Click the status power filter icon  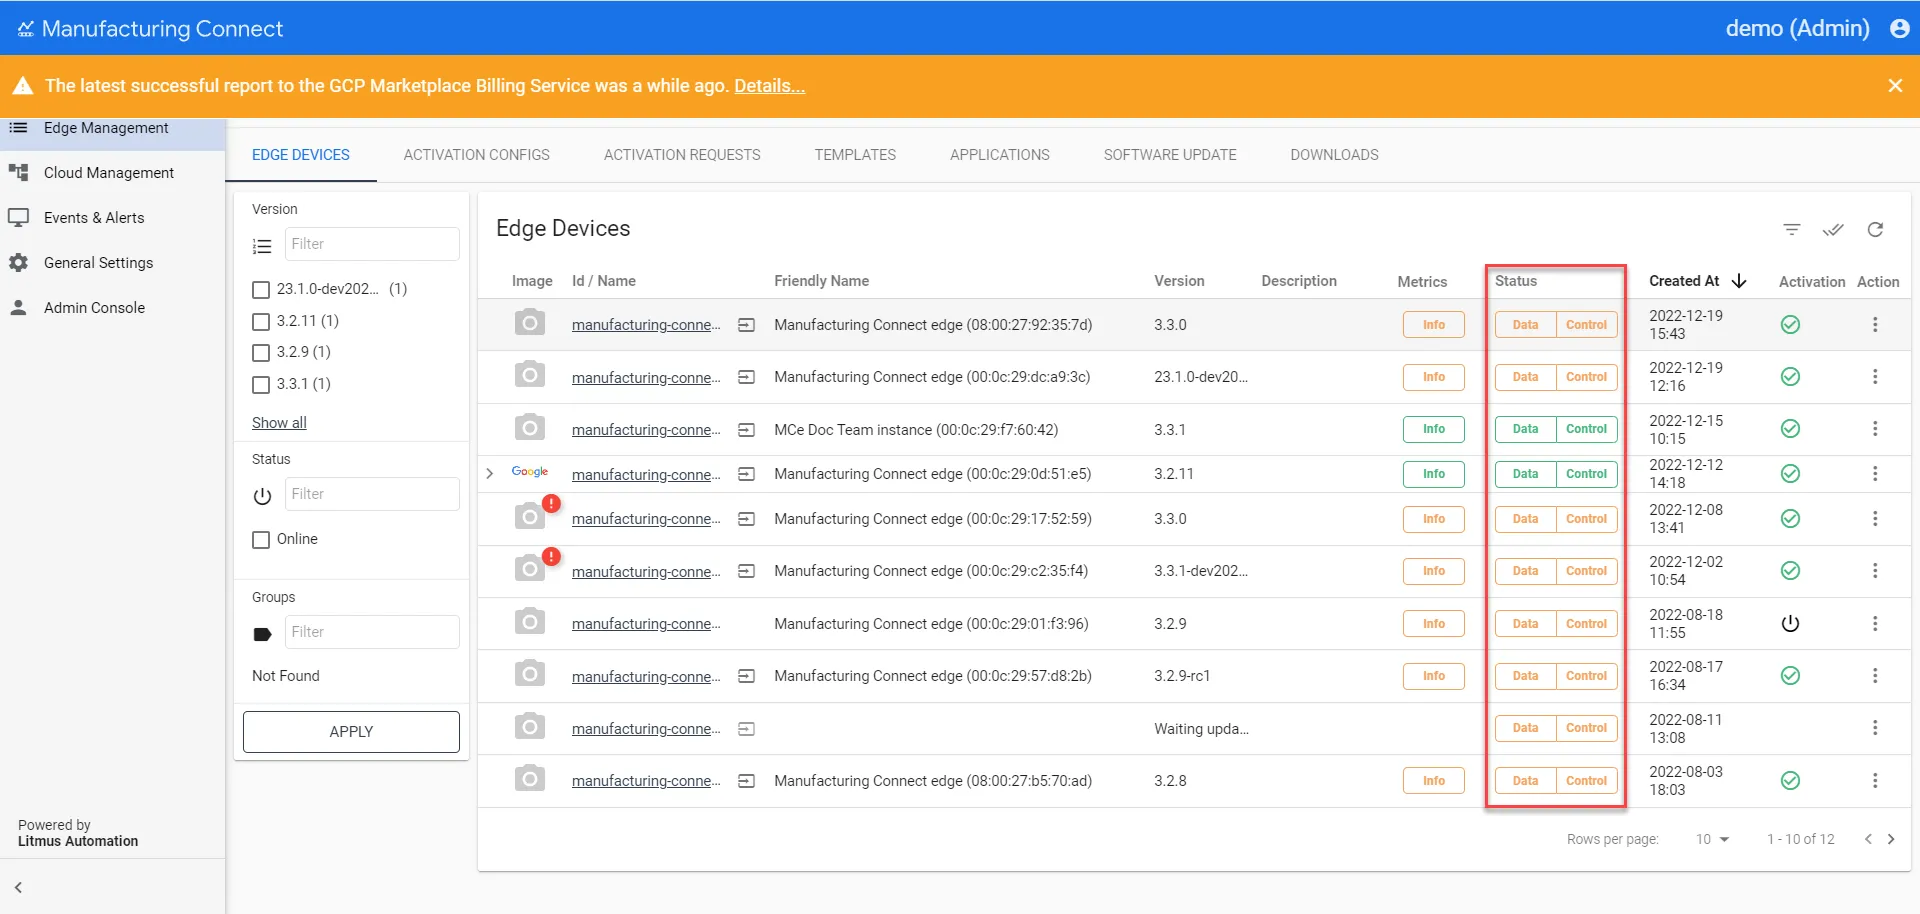point(262,496)
